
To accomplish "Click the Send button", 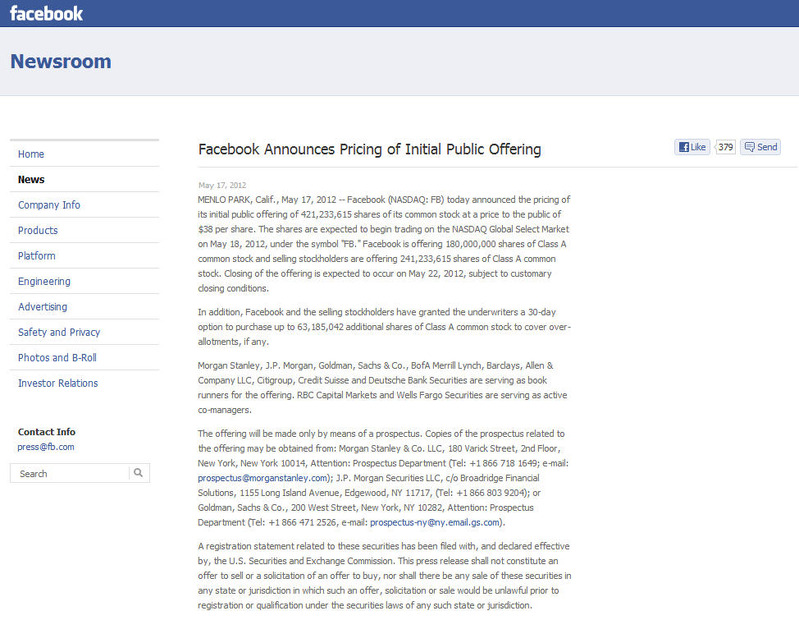I will pos(760,147).
